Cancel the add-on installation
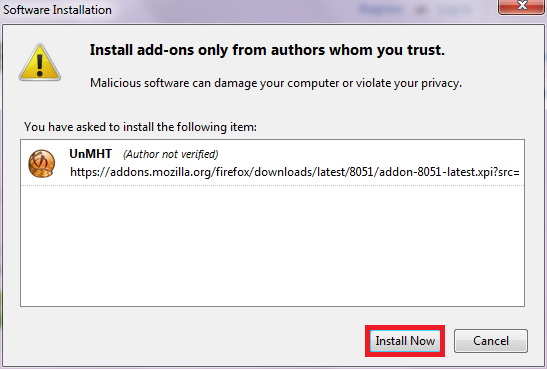Screen dimensions: 547x369 (x=490, y=341)
